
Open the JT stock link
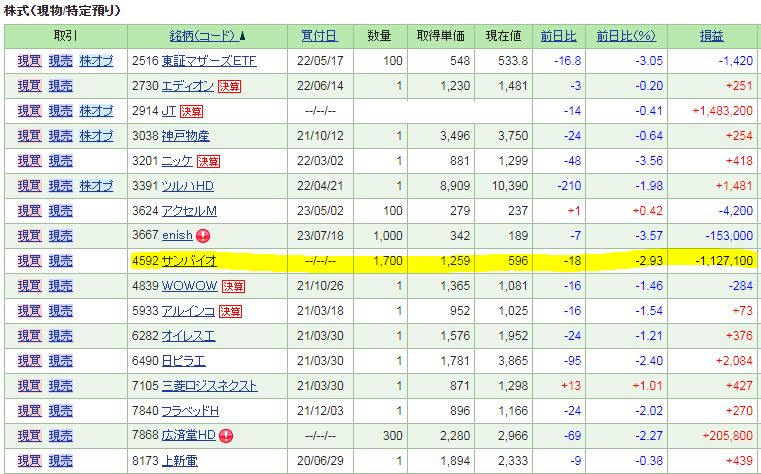[168, 111]
